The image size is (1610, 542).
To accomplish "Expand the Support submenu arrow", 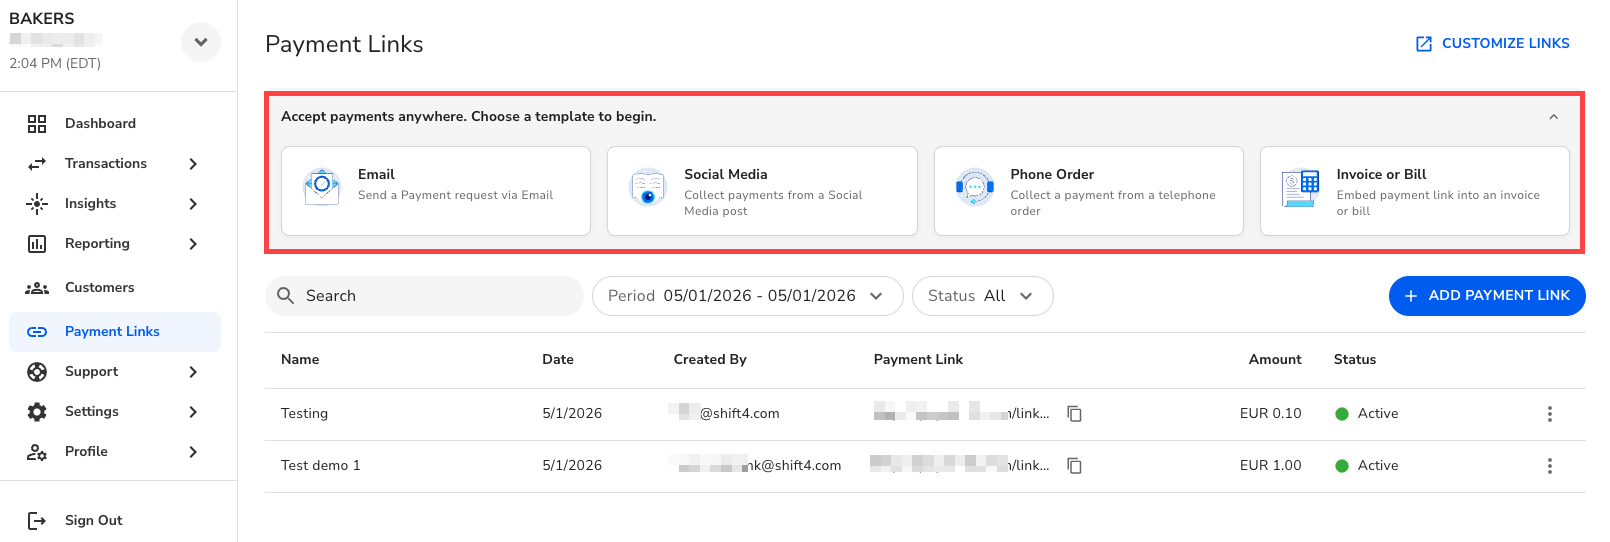I will (x=193, y=372).
